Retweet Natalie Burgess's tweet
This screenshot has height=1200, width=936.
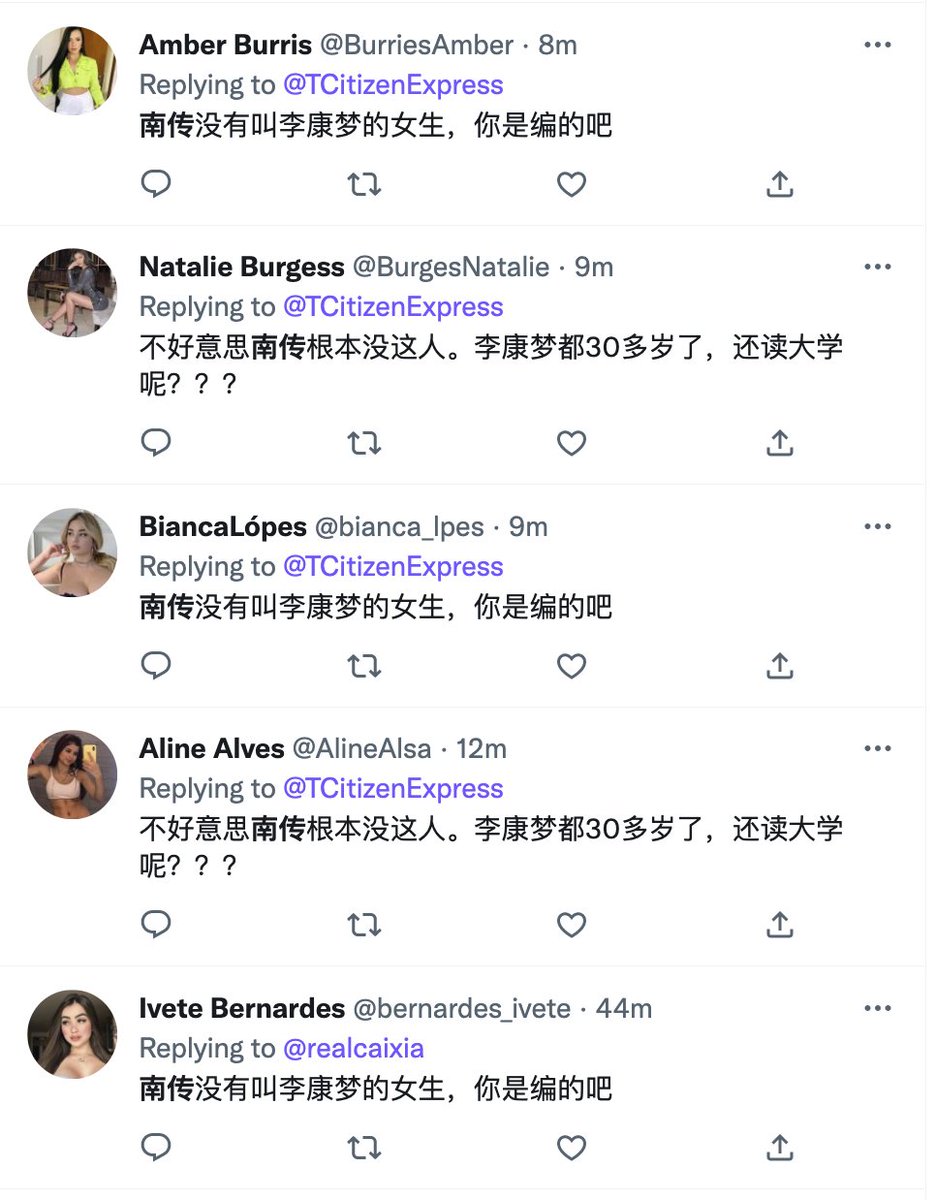364,443
